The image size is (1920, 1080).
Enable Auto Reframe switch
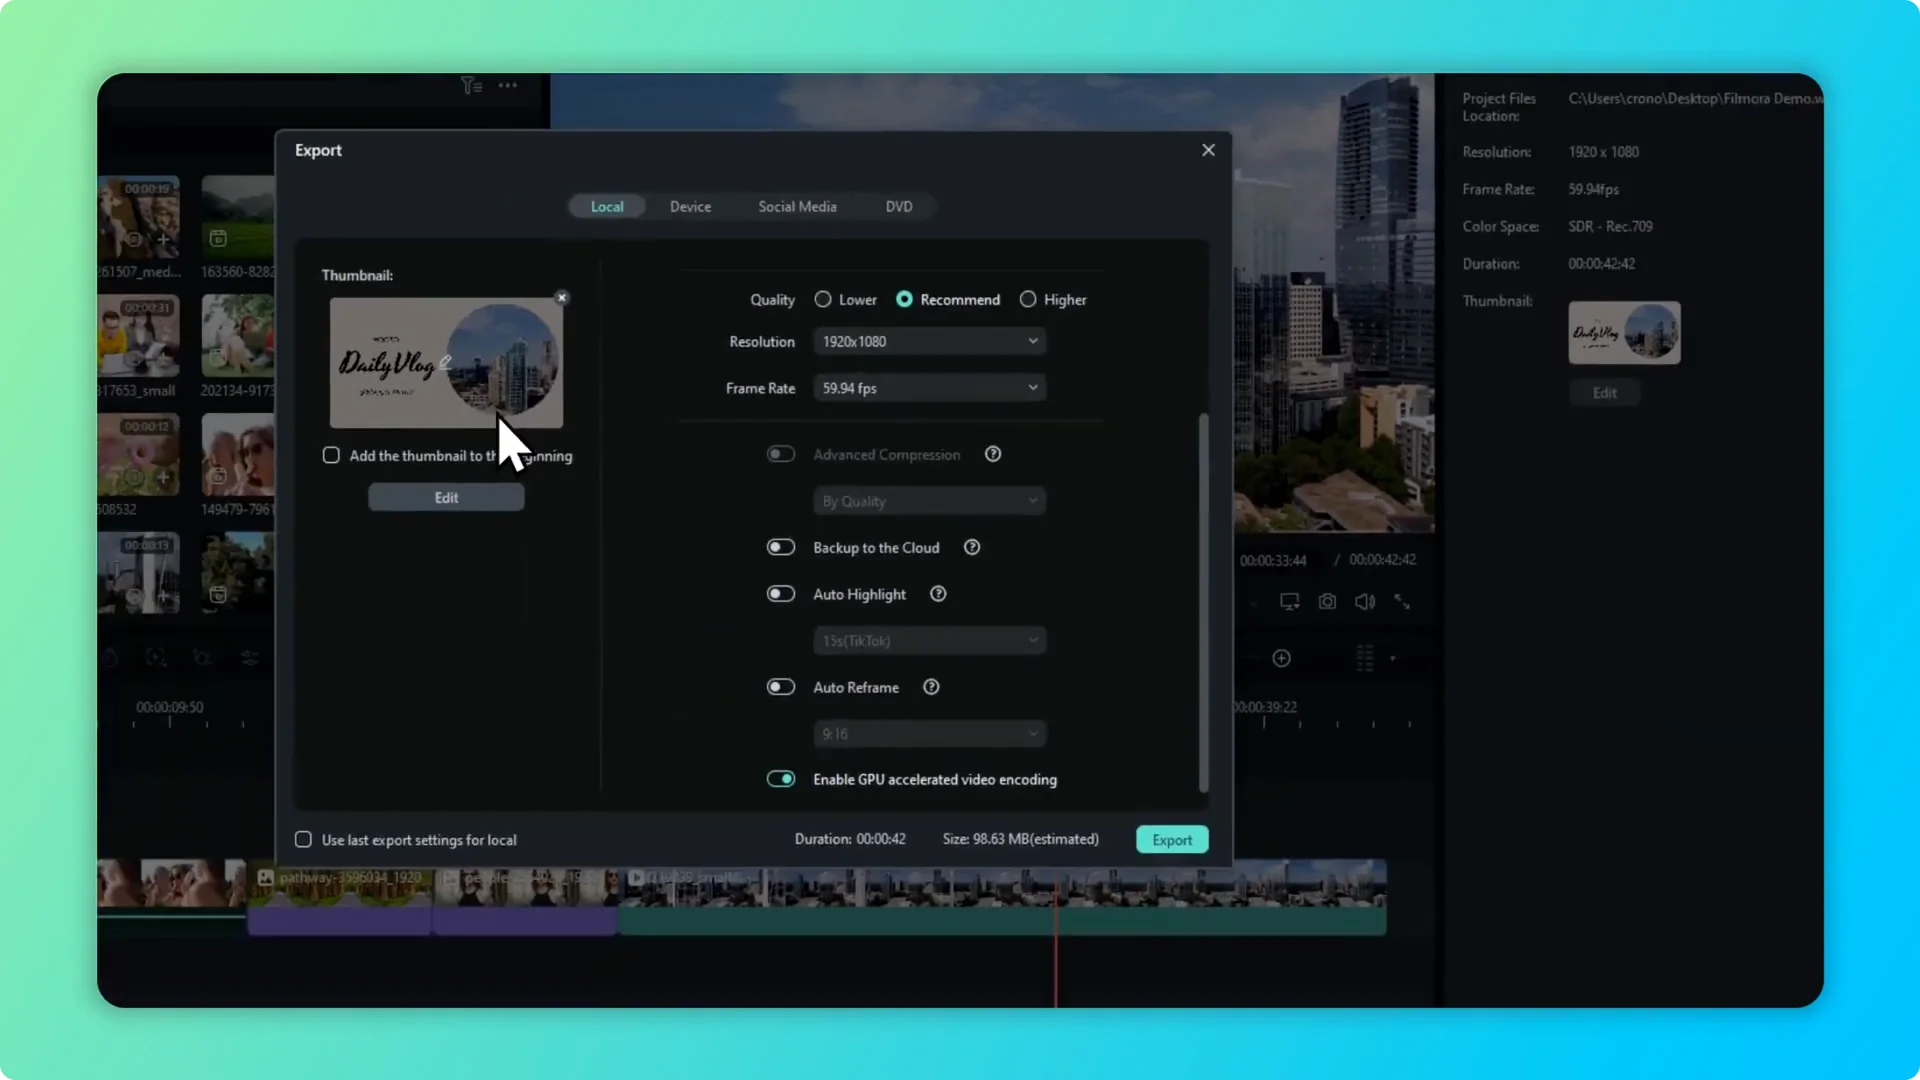tap(781, 687)
